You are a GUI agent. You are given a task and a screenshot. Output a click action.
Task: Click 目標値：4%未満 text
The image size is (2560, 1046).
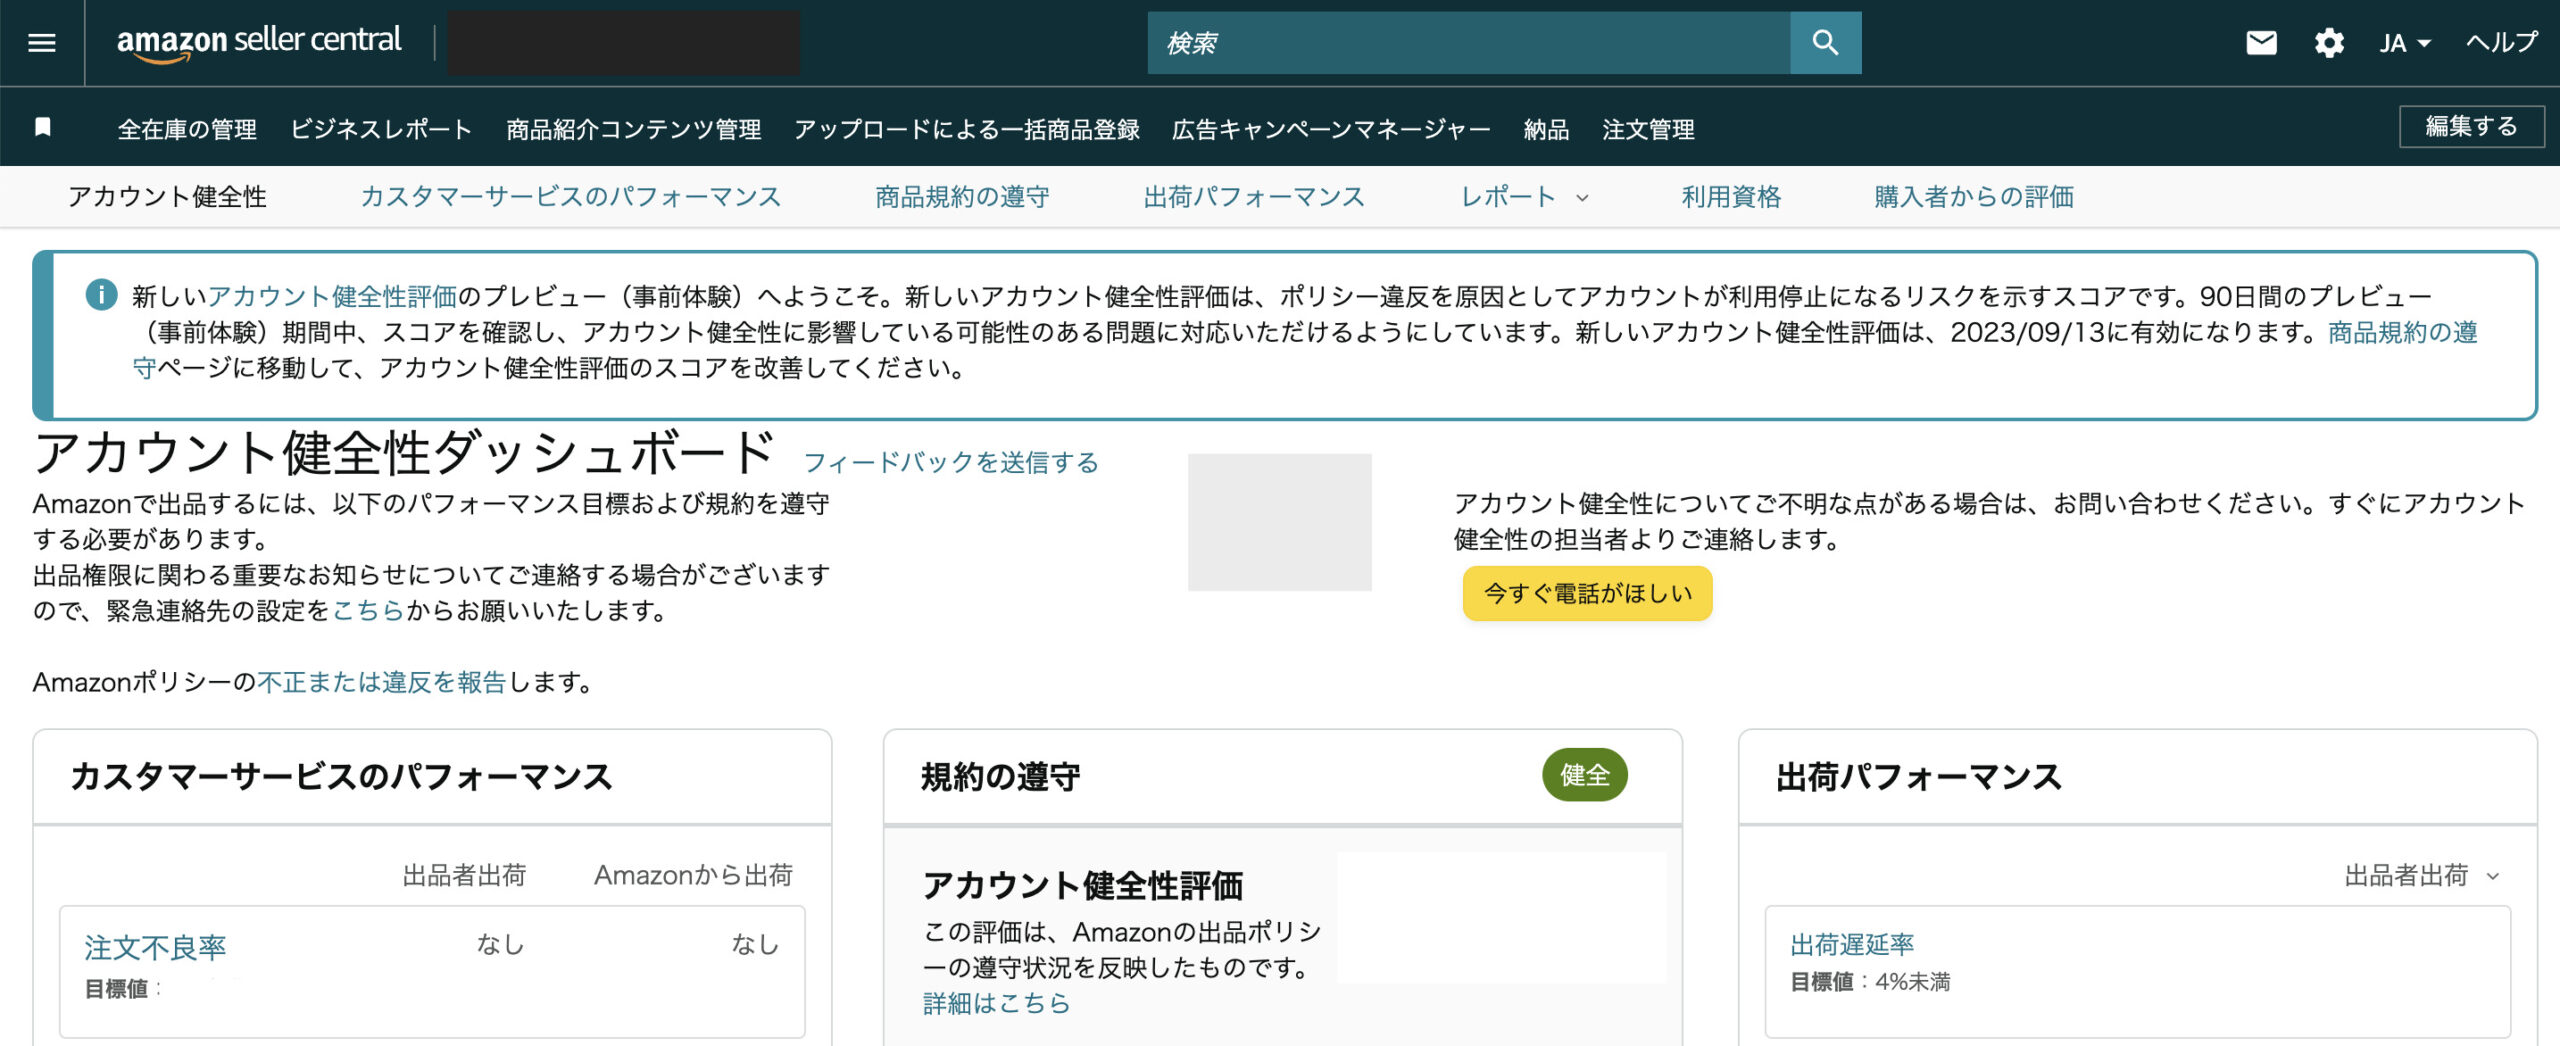click(x=1870, y=982)
